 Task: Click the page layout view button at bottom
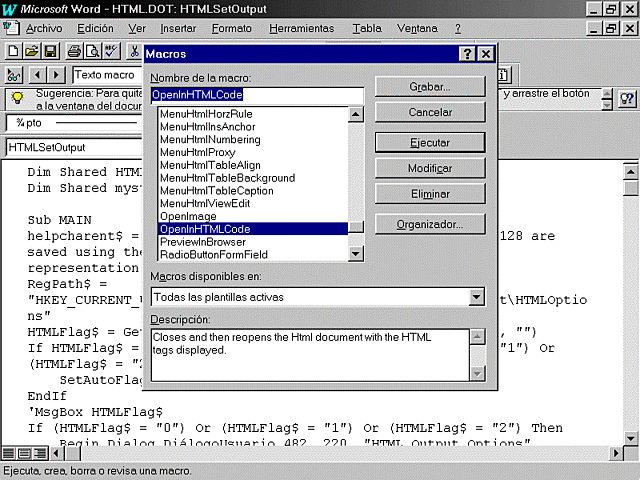[x=24, y=453]
